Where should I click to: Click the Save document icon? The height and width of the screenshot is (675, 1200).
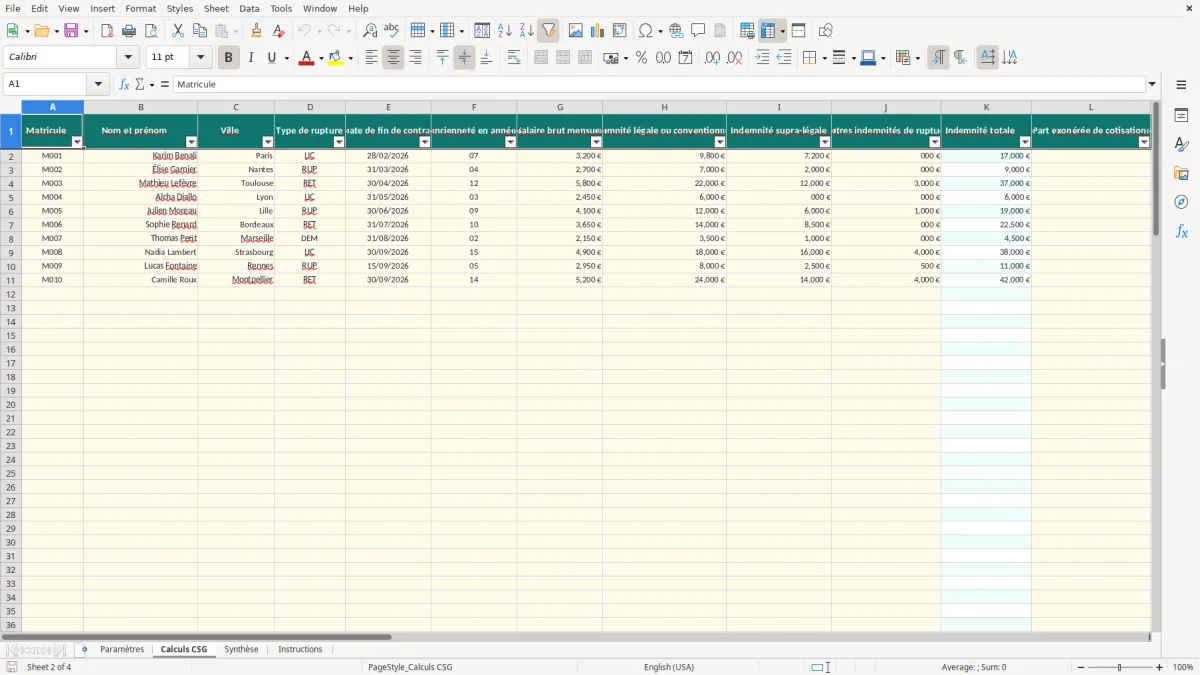pyautogui.click(x=71, y=31)
